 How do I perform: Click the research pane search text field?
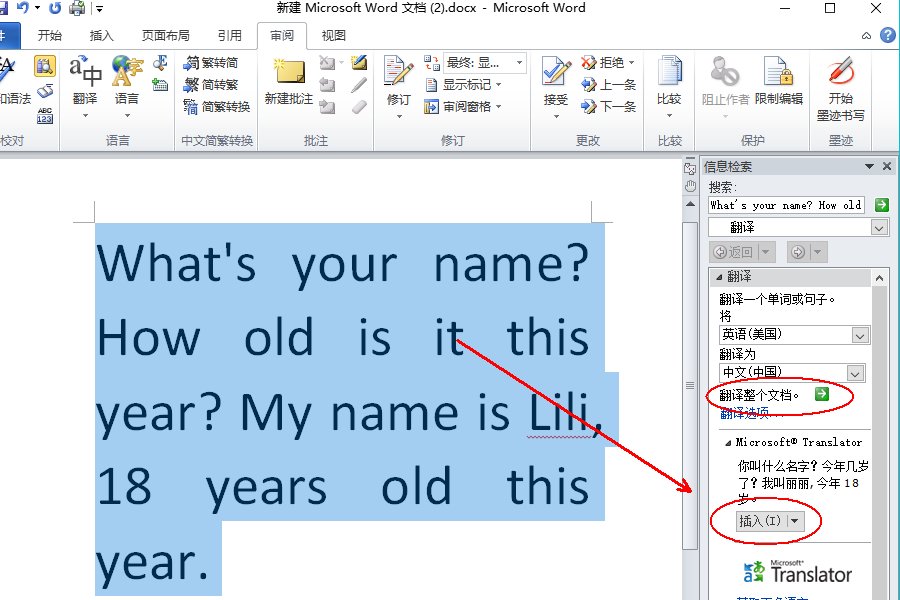(786, 205)
